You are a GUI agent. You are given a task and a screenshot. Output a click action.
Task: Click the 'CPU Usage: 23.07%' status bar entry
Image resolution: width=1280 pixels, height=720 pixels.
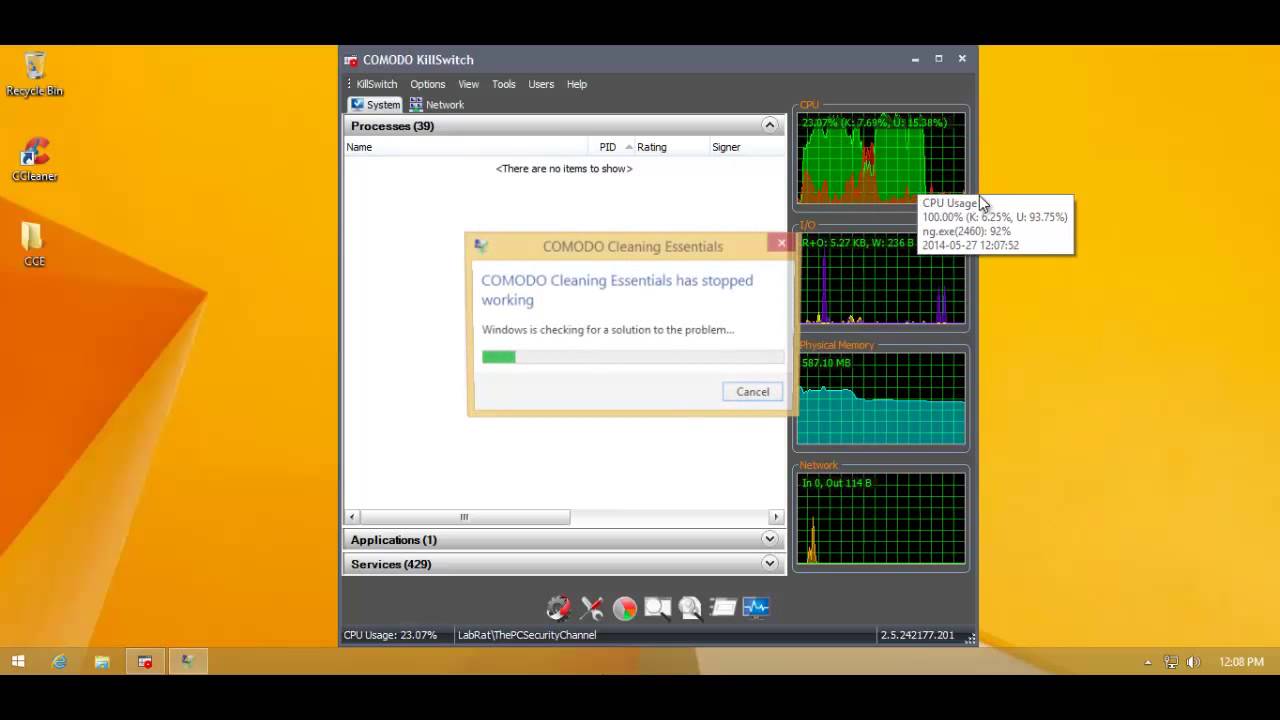tap(391, 635)
